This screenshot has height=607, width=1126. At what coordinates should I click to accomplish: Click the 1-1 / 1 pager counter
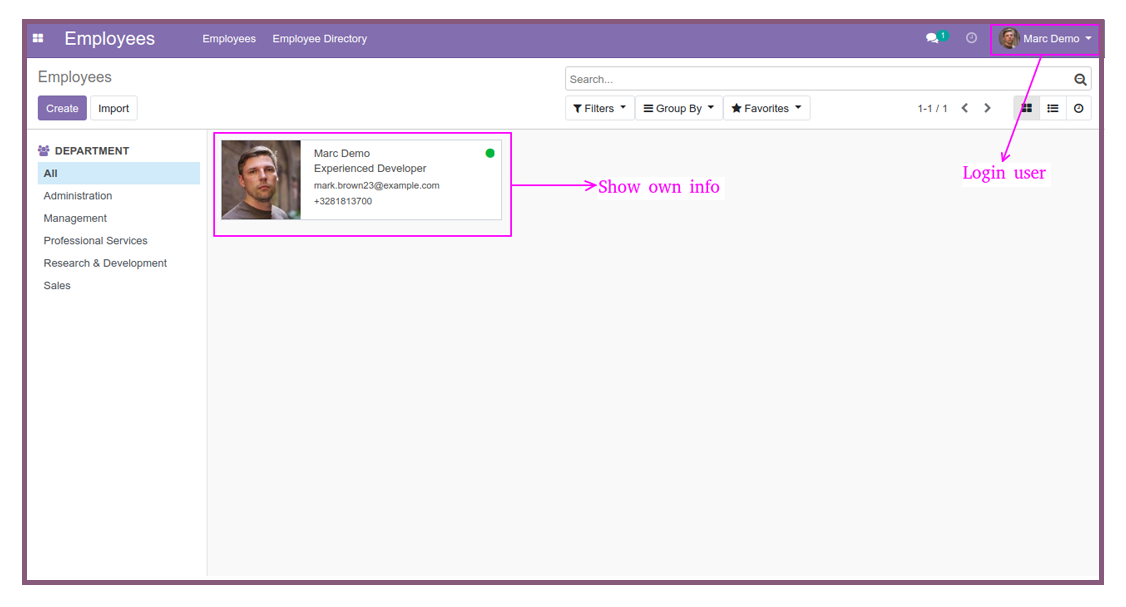point(932,108)
